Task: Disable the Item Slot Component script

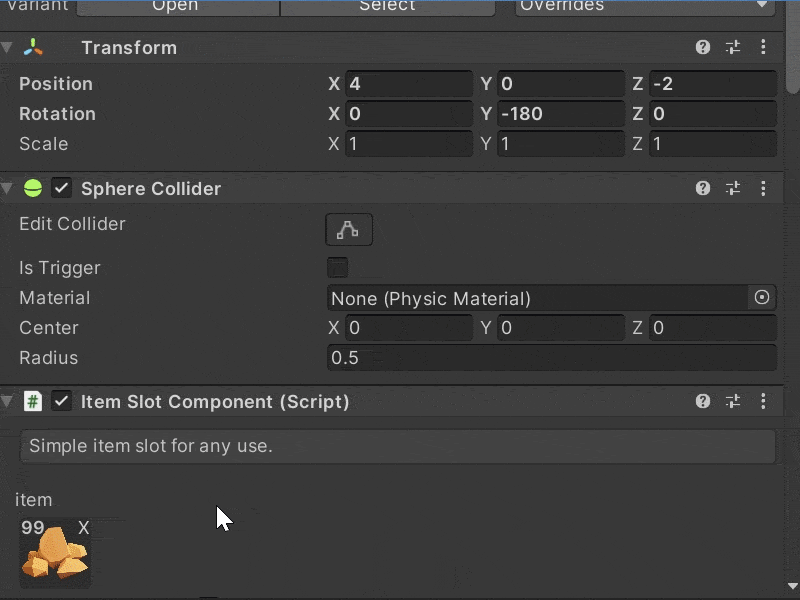Action: pyautogui.click(x=62, y=401)
